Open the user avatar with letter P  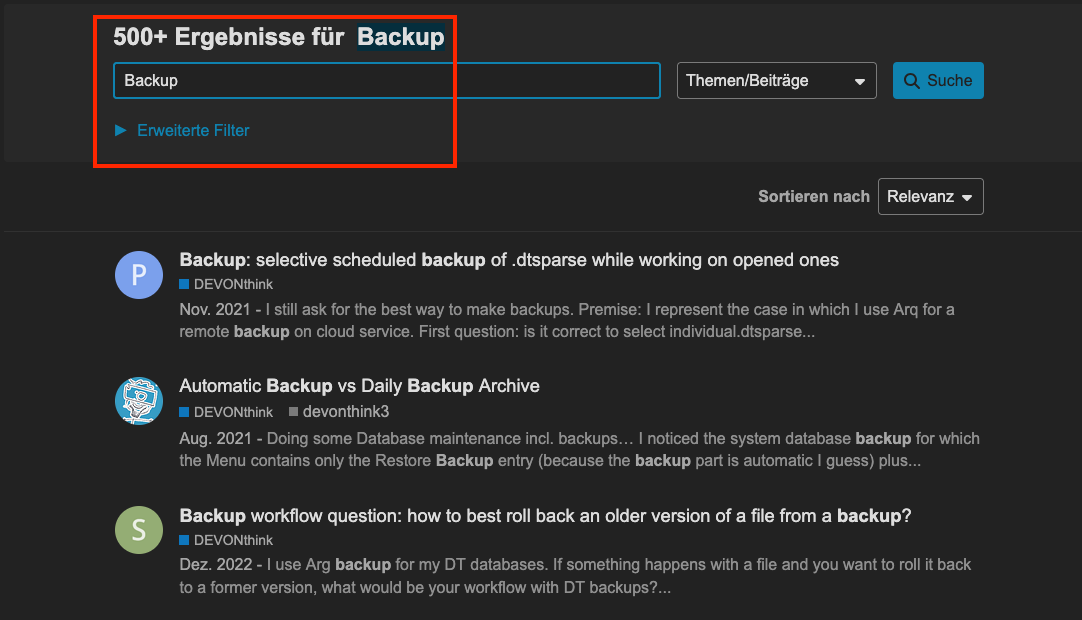pos(139,275)
